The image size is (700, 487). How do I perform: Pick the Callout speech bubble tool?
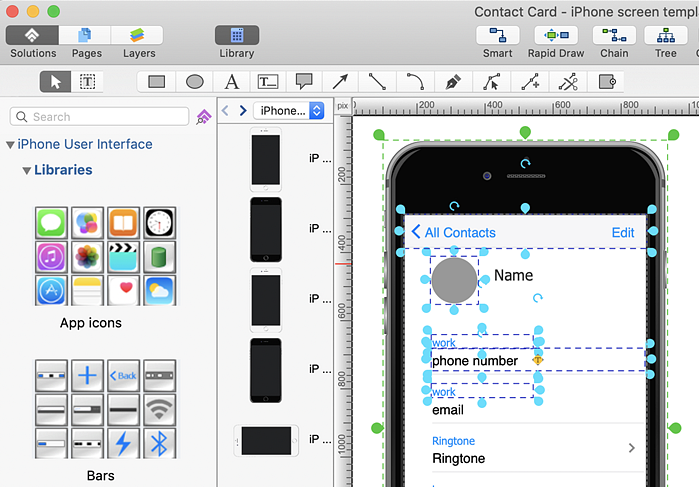pyautogui.click(x=304, y=82)
